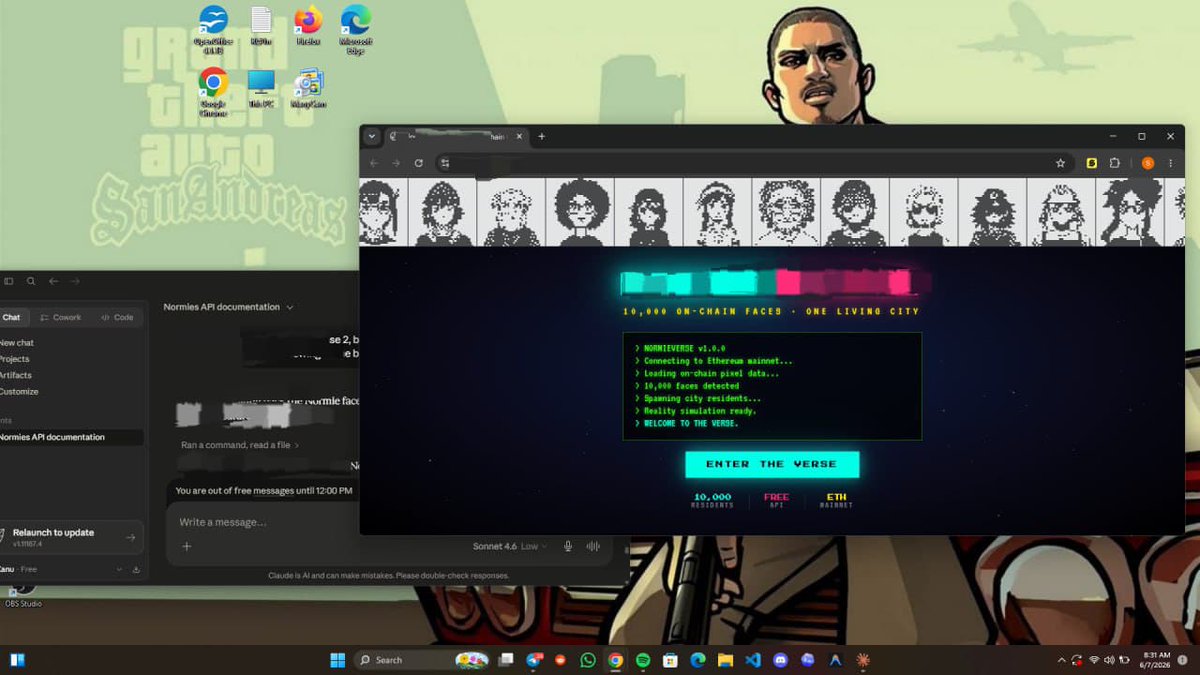The width and height of the screenshot is (1200, 675).
Task: Click the first pixel face thumbnail
Action: (x=381, y=212)
